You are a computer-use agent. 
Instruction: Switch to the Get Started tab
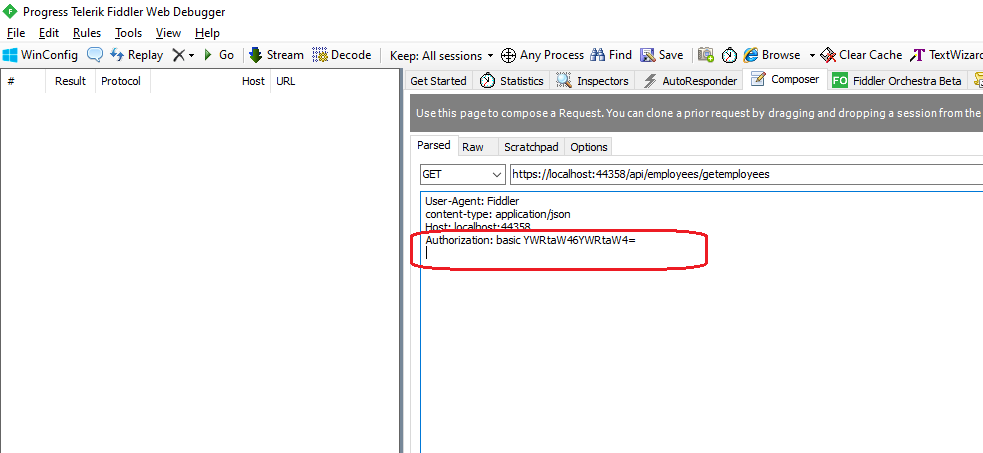[x=438, y=81]
